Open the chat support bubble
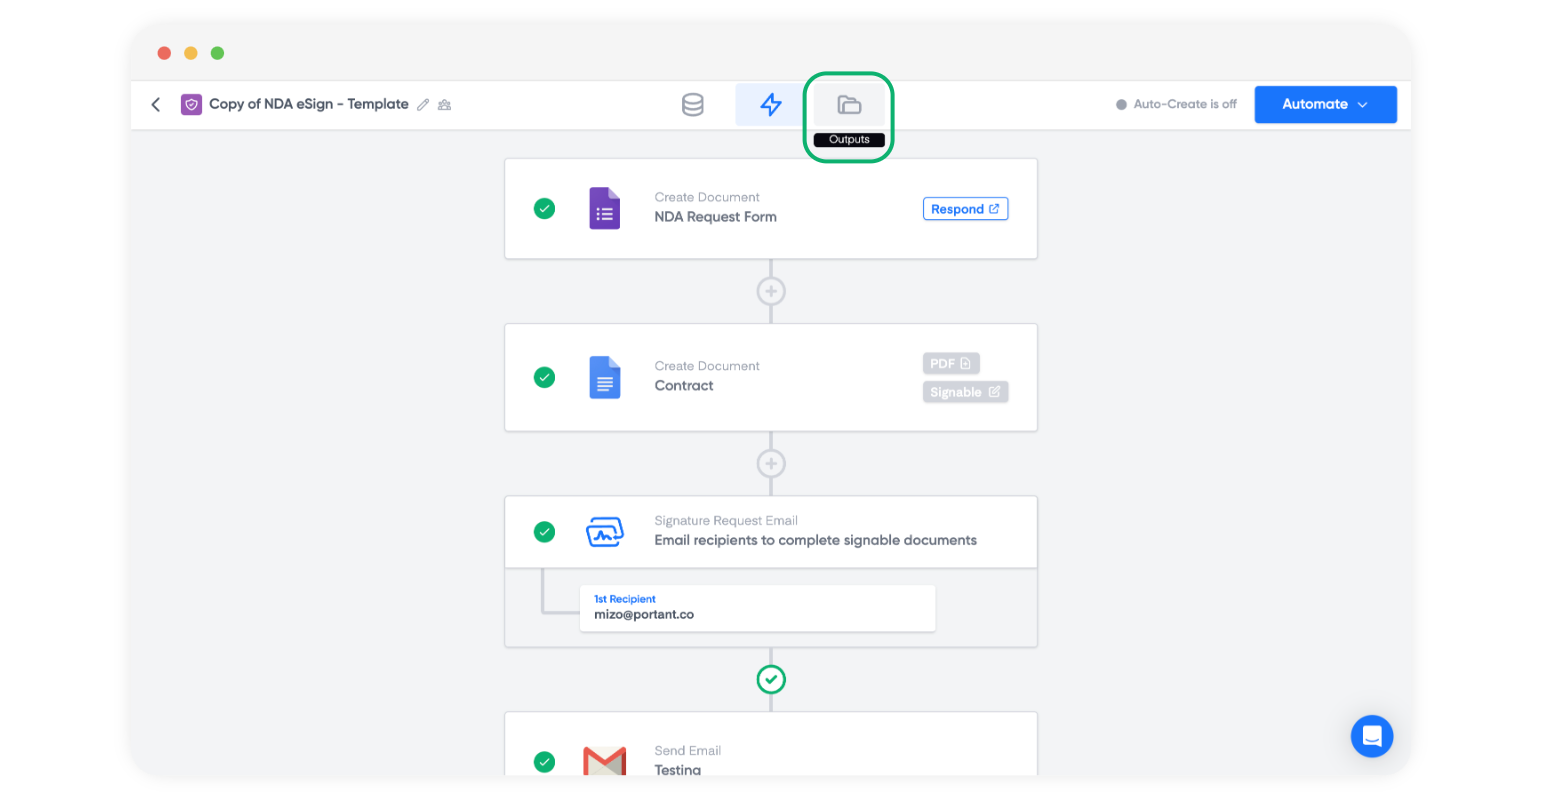Viewport: 1542px width, 802px height. pos(1372,737)
